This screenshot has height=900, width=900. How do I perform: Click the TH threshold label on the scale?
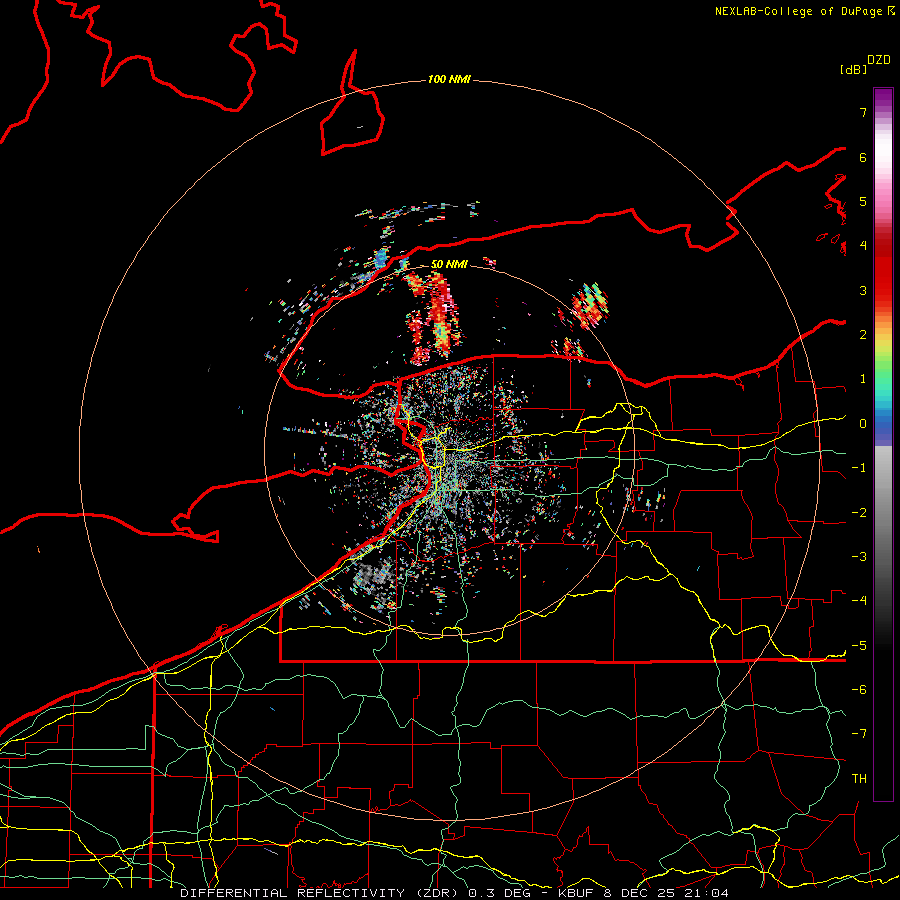coord(859,779)
